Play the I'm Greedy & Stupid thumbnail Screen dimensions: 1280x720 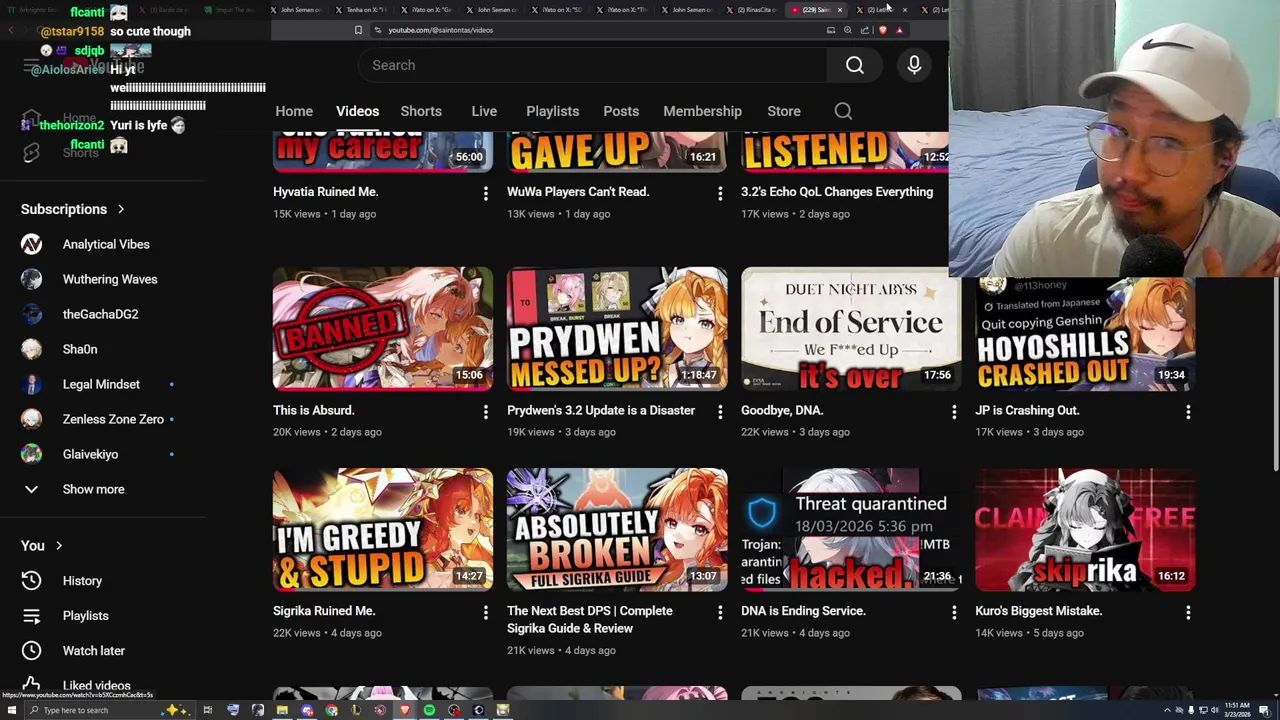tap(383, 530)
